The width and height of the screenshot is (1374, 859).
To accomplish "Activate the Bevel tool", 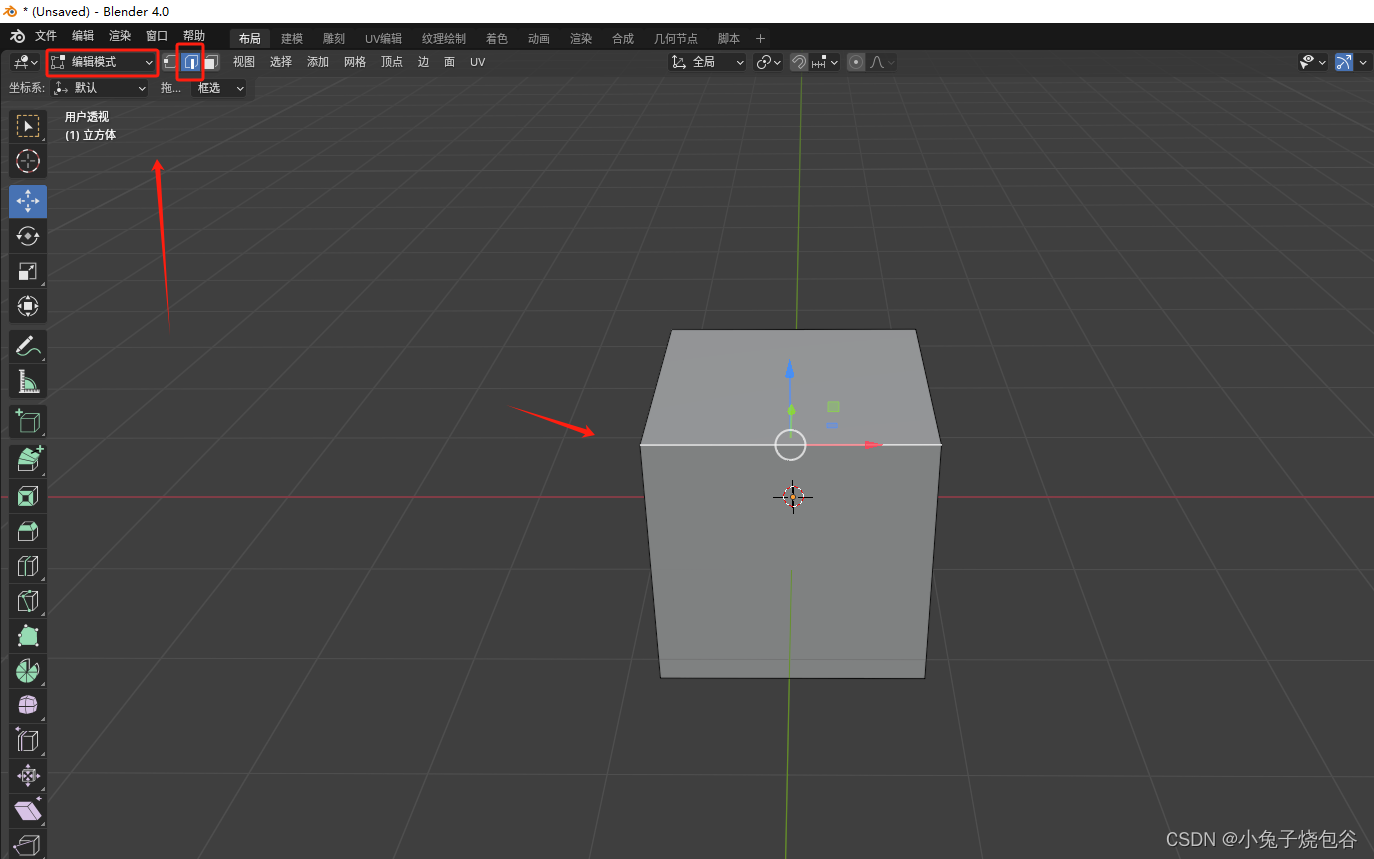I will (28, 531).
